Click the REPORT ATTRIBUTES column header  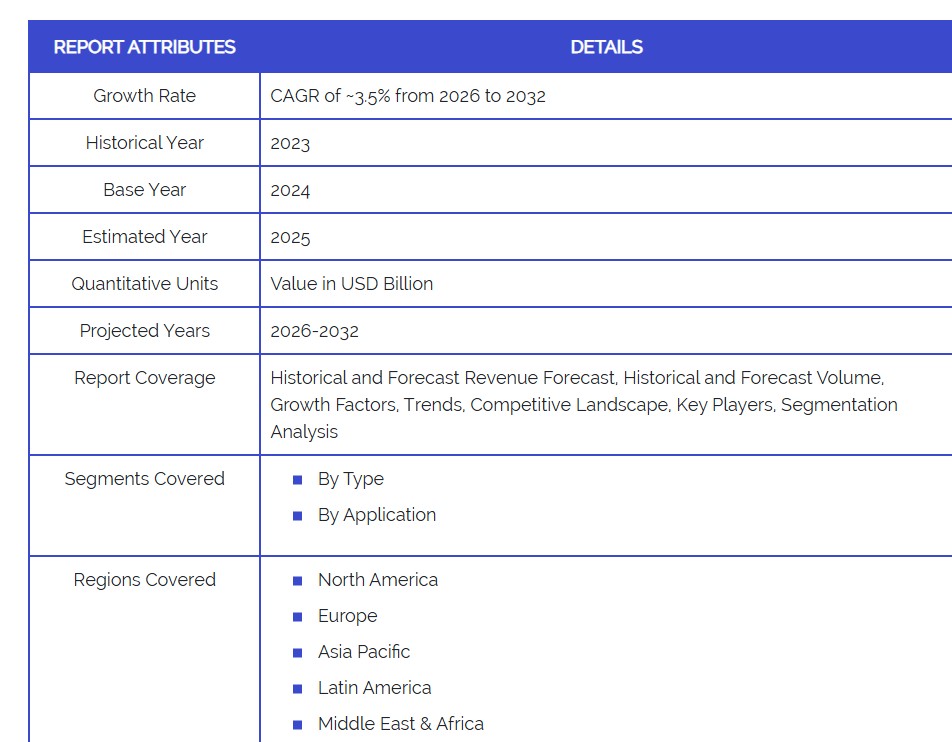[144, 47]
